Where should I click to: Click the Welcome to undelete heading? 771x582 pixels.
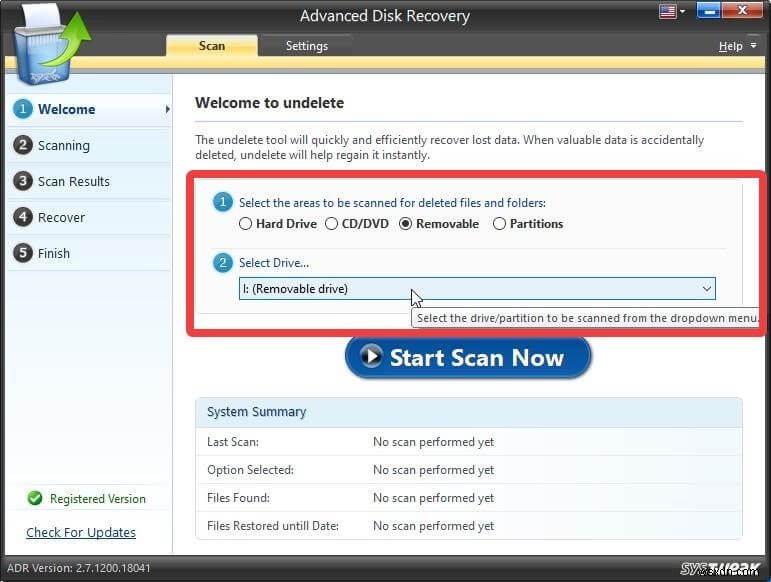tap(269, 103)
